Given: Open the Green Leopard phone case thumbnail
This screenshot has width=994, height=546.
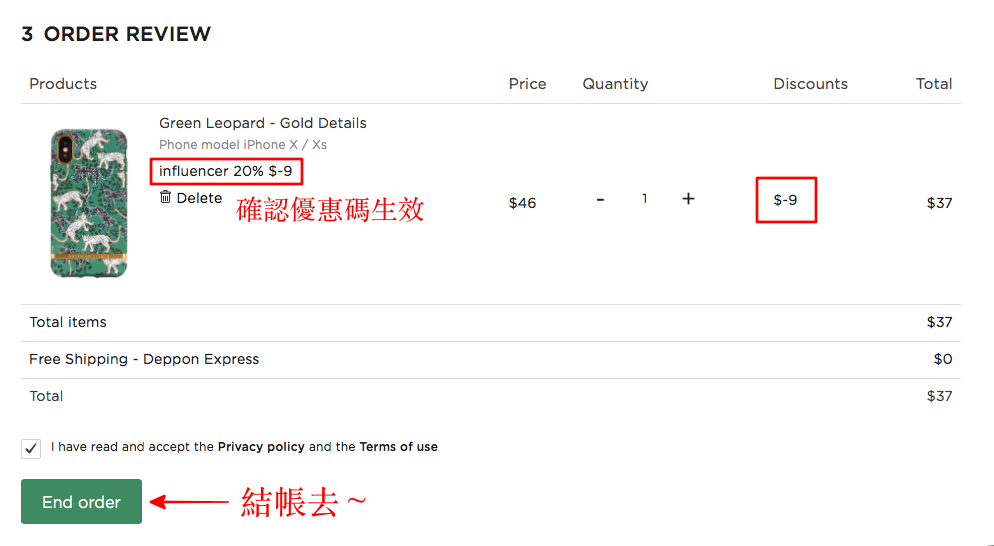Looking at the screenshot, I should (89, 203).
